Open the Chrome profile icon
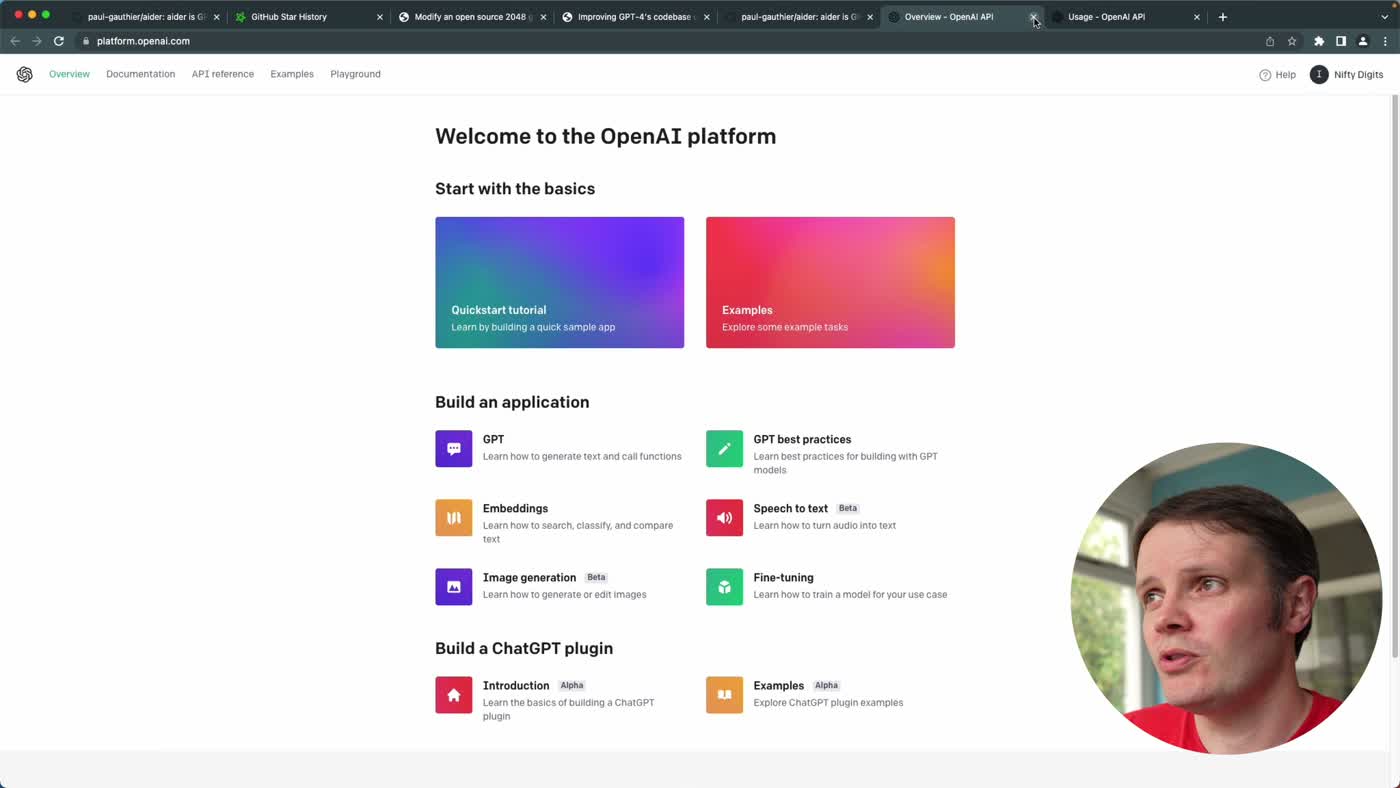Viewport: 1400px width, 788px height. click(x=1363, y=41)
